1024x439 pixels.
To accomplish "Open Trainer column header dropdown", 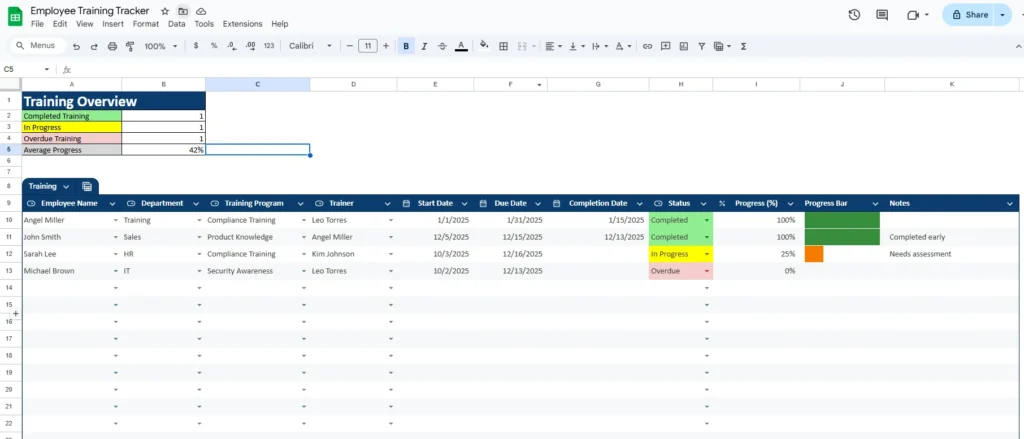I will click(387, 204).
